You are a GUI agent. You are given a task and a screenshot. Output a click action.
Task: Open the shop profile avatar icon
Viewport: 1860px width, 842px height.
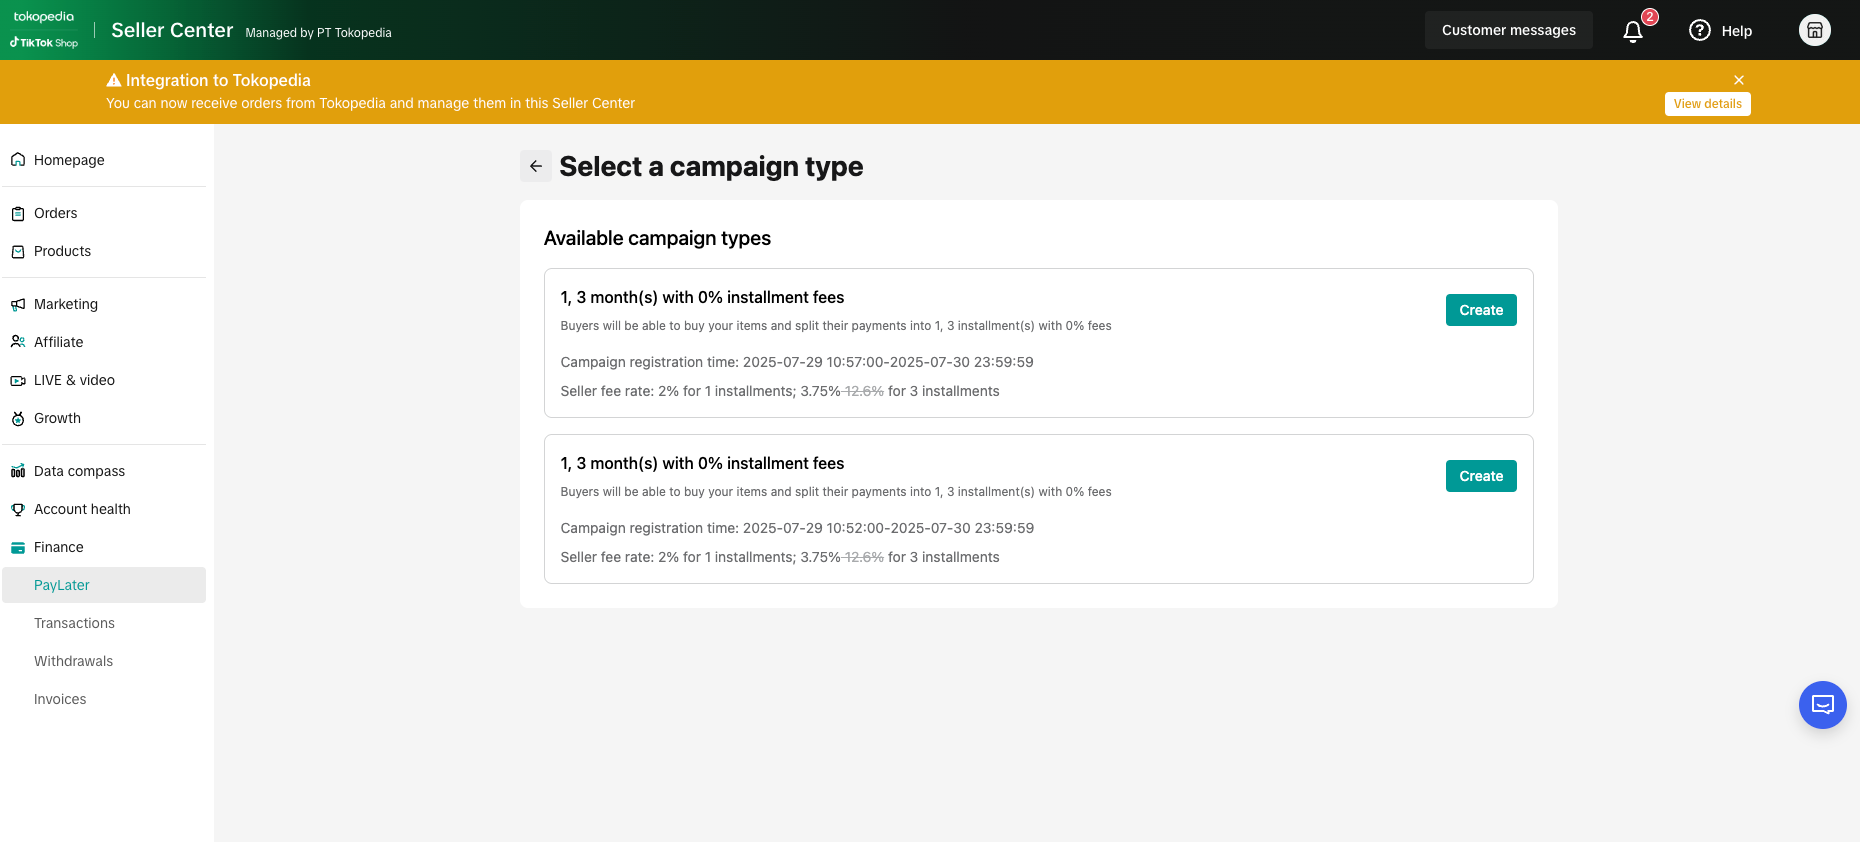pyautogui.click(x=1814, y=31)
